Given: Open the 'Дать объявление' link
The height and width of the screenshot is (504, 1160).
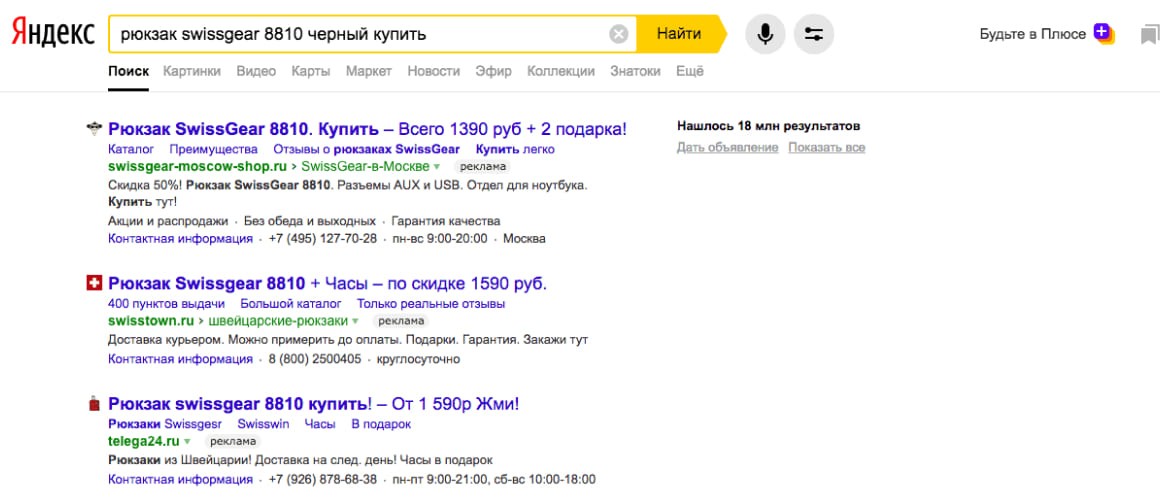Looking at the screenshot, I should (727, 148).
